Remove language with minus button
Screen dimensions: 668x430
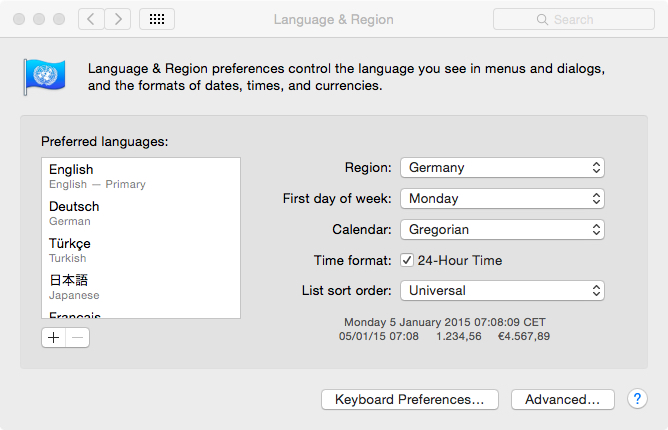tap(78, 337)
